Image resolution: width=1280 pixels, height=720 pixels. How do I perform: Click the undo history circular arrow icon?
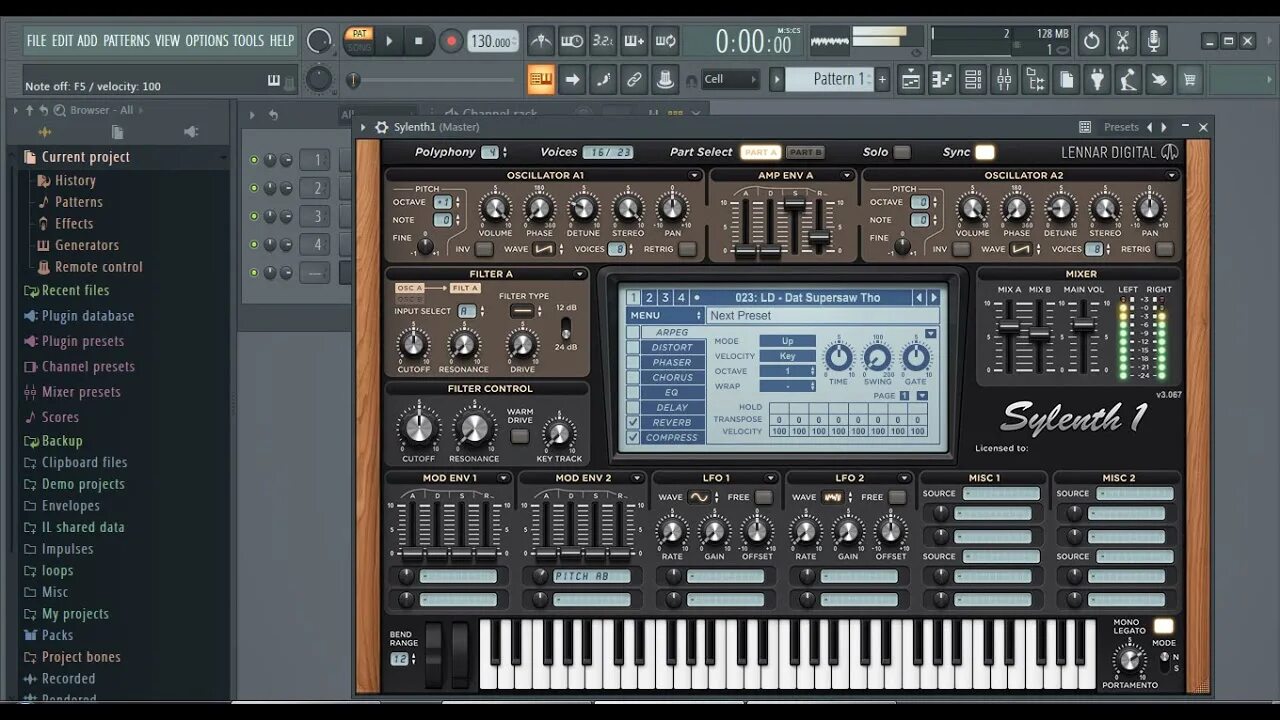click(1091, 41)
